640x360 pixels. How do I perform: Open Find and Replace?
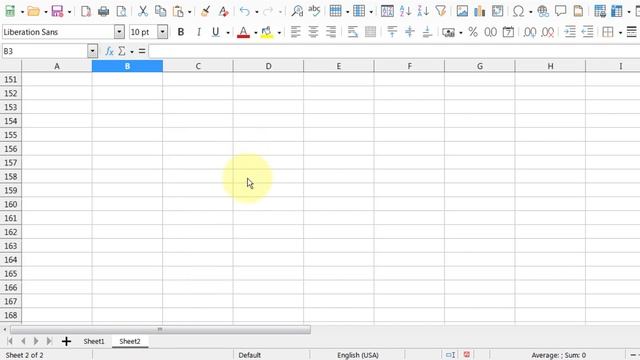[297, 11]
